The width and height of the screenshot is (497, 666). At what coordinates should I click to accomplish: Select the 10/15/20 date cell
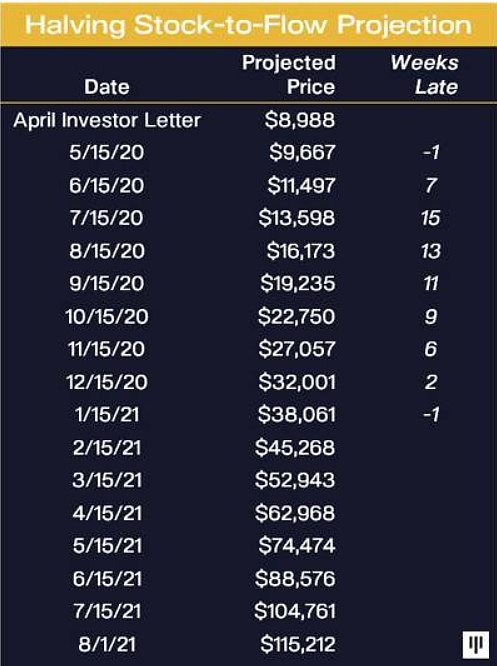point(107,317)
